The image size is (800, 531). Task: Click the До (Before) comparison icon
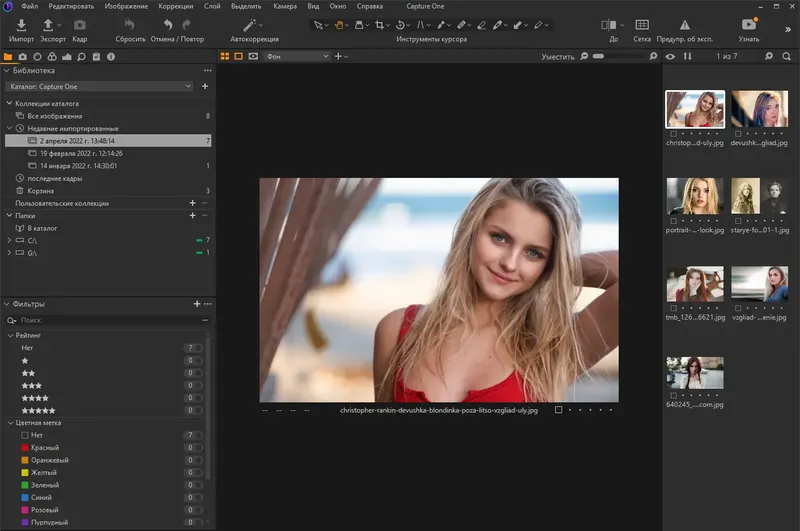pos(609,24)
